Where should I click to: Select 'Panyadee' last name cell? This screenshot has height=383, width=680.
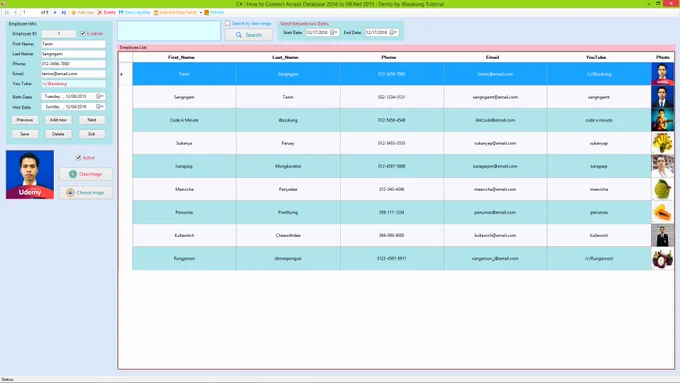tap(288, 189)
